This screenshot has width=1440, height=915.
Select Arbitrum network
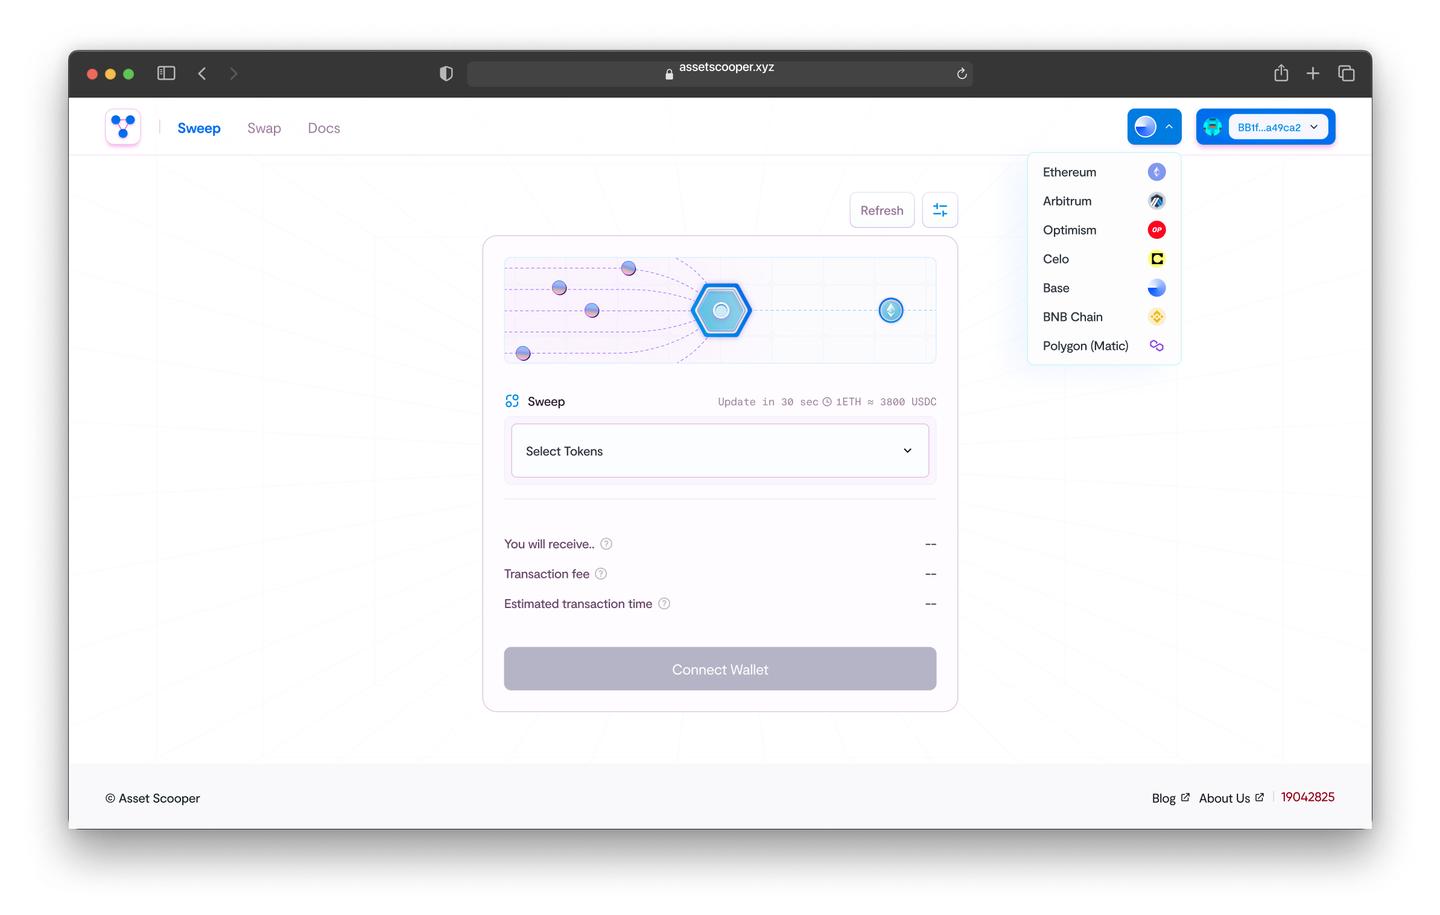click(x=1104, y=201)
